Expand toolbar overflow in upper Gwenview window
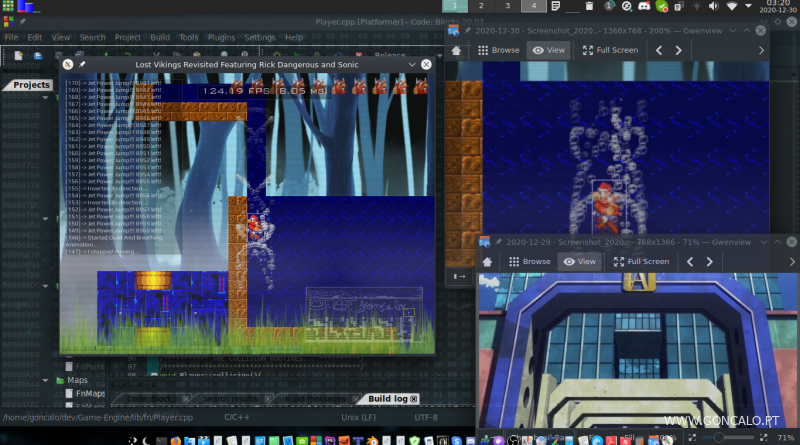The height and width of the screenshot is (445, 800). [761, 50]
